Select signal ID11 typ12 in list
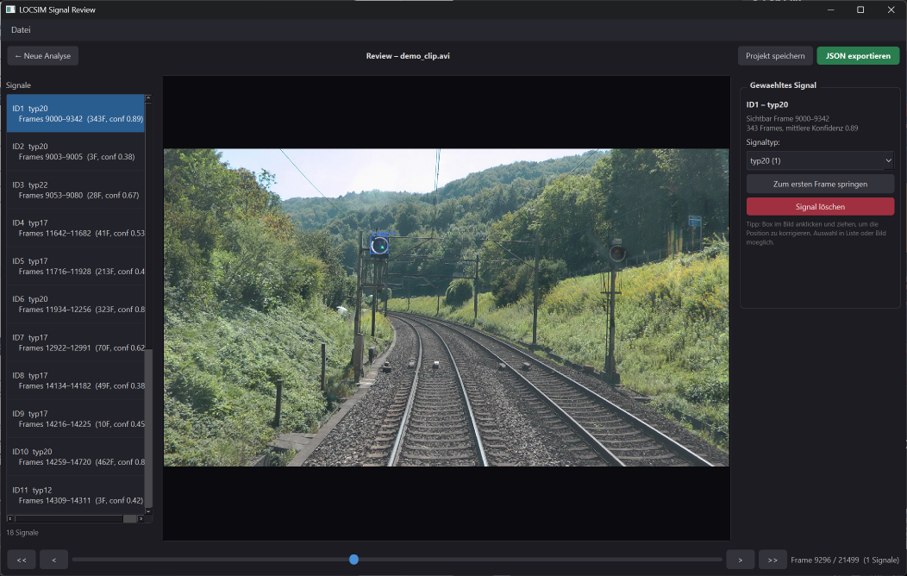Screen dimensions: 907x576 coord(76,495)
